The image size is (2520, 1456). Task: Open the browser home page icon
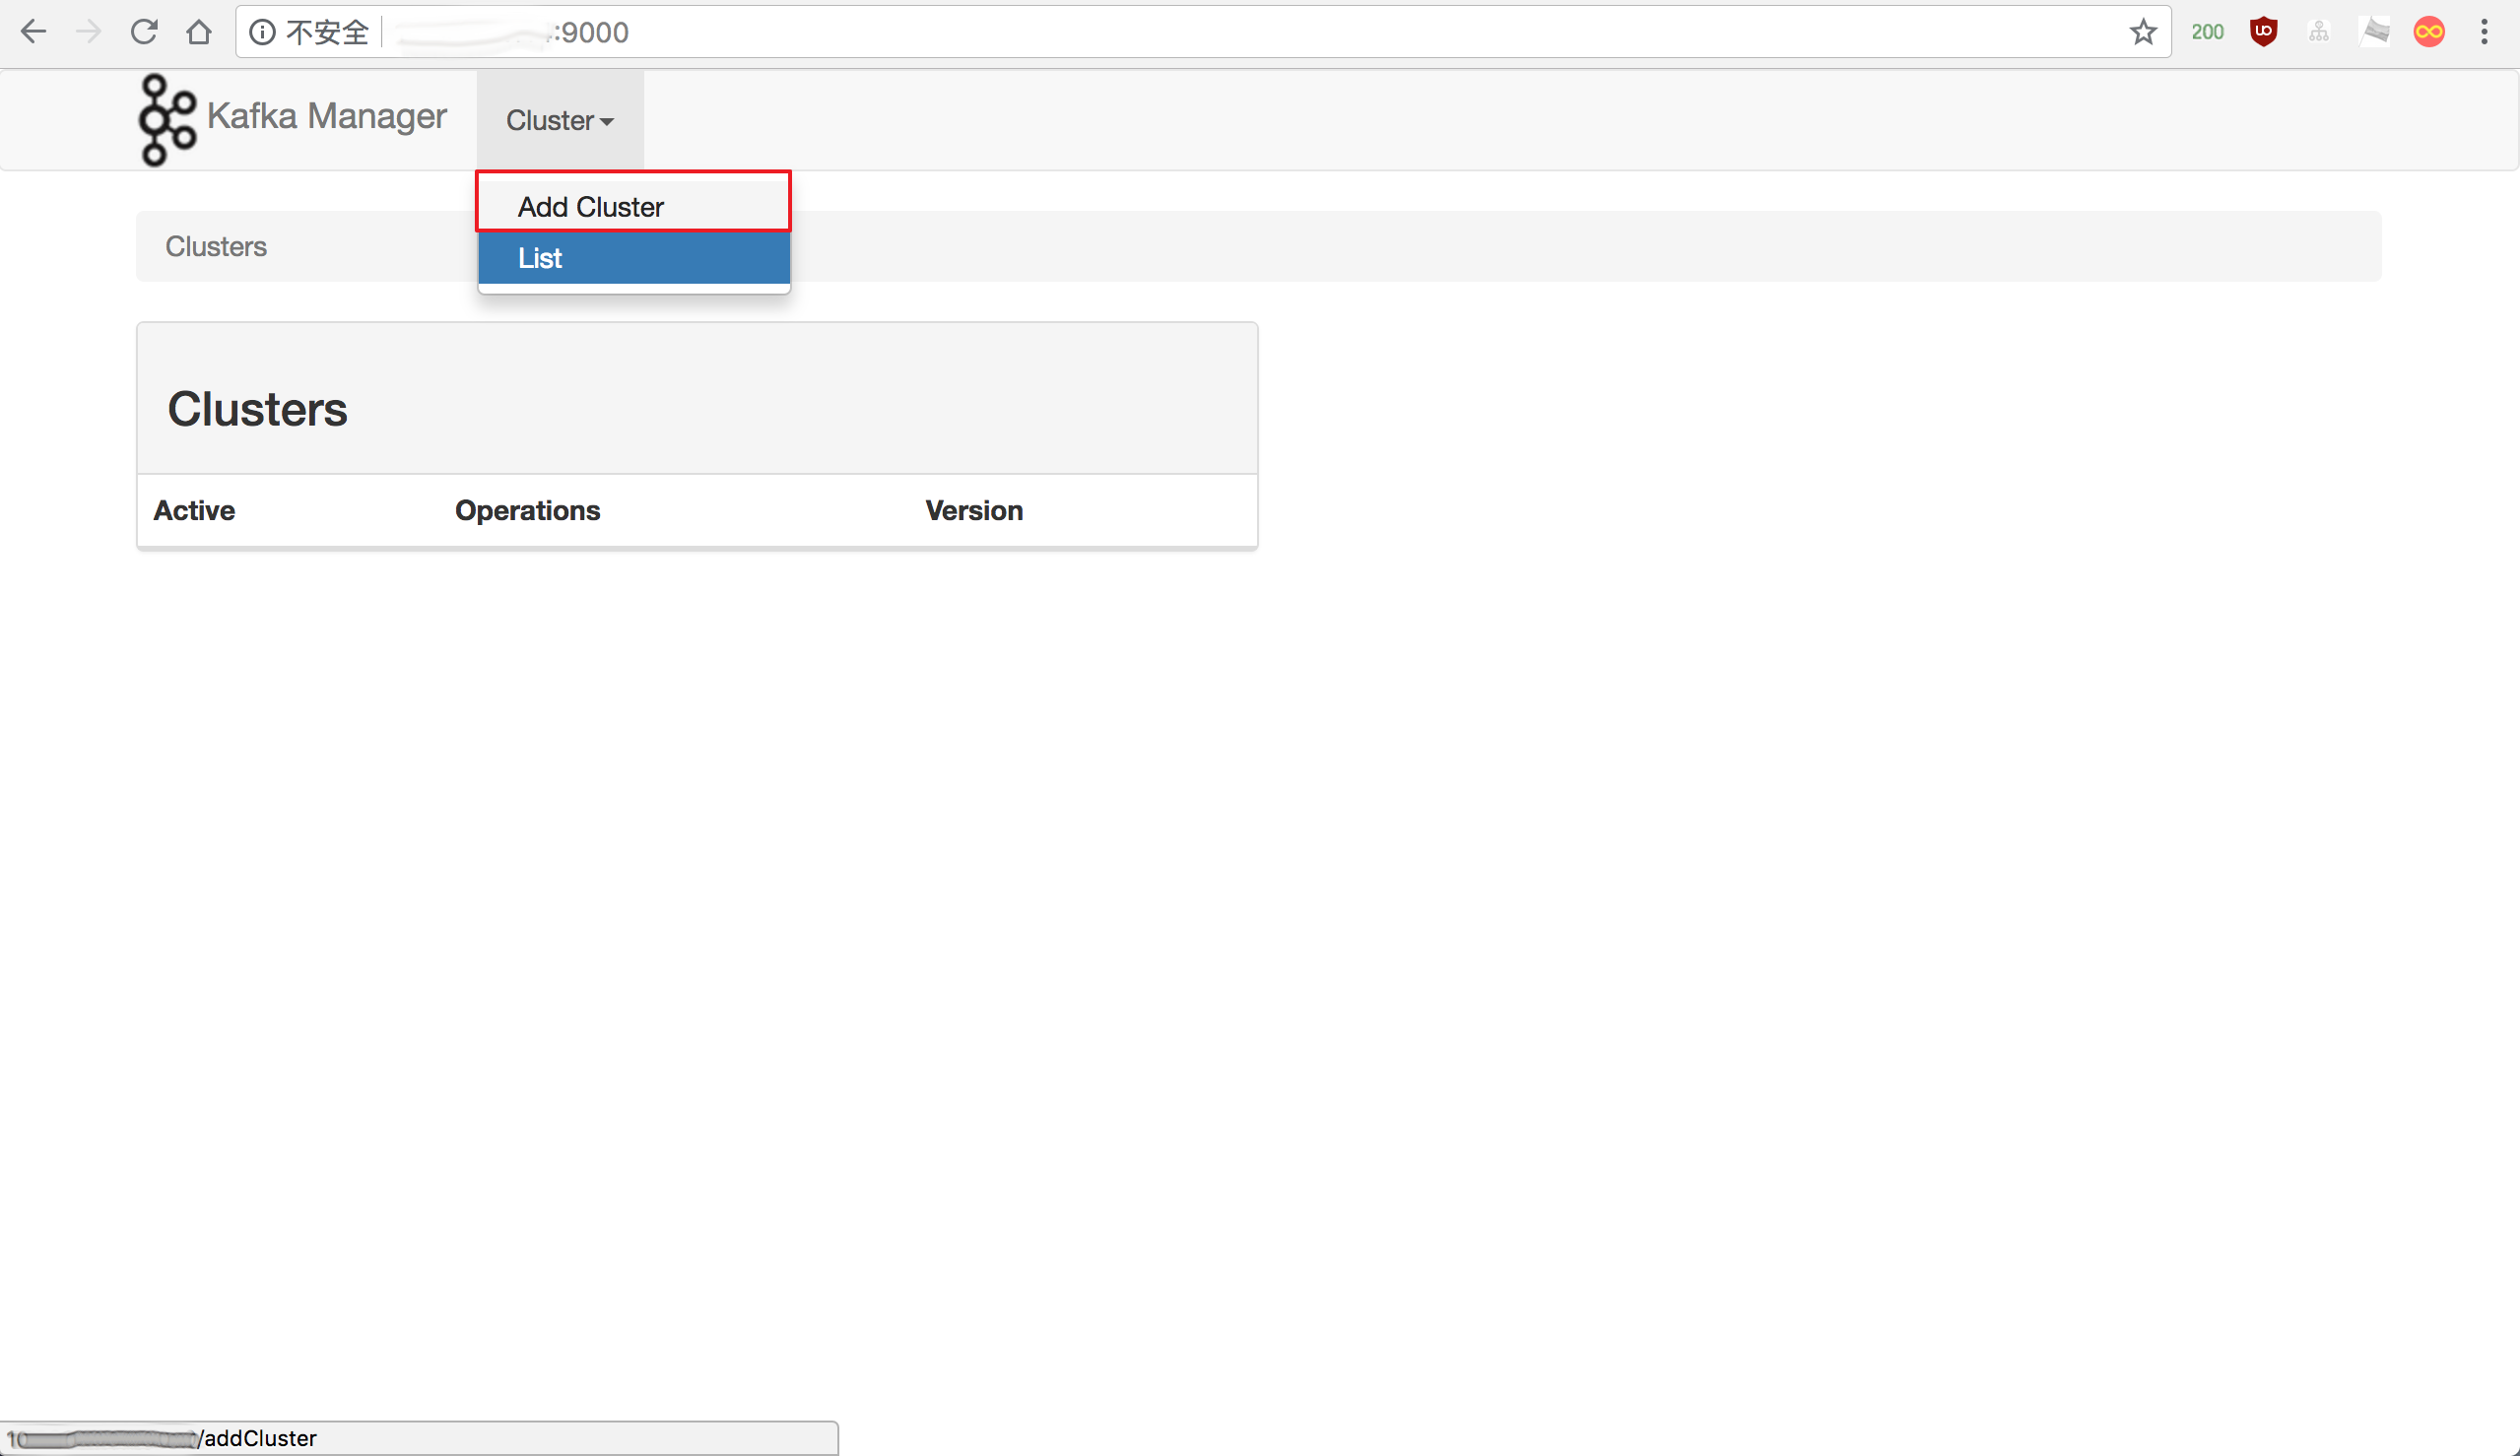199,32
